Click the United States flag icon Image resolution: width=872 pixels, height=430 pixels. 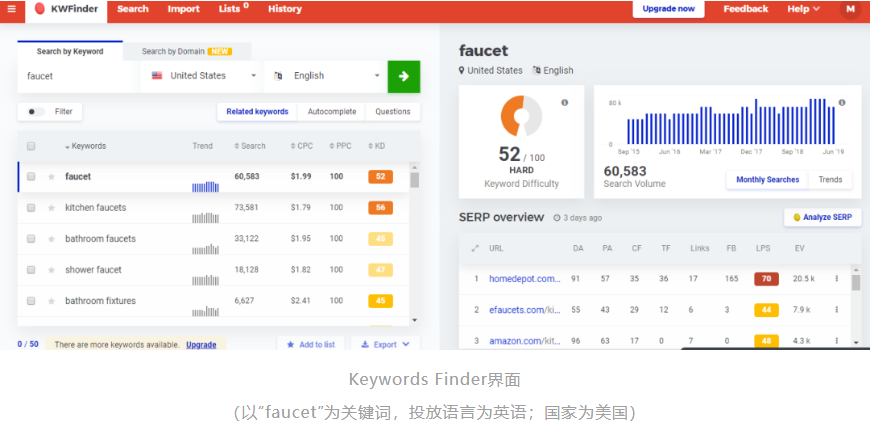click(157, 76)
